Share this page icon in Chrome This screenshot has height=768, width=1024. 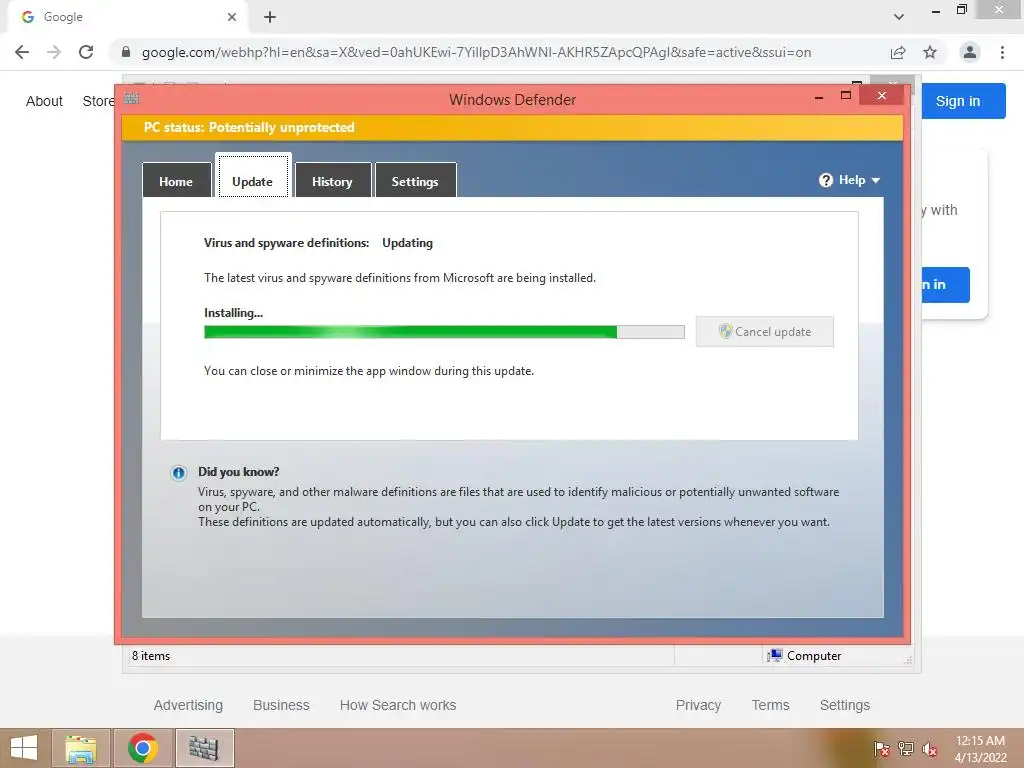898,52
